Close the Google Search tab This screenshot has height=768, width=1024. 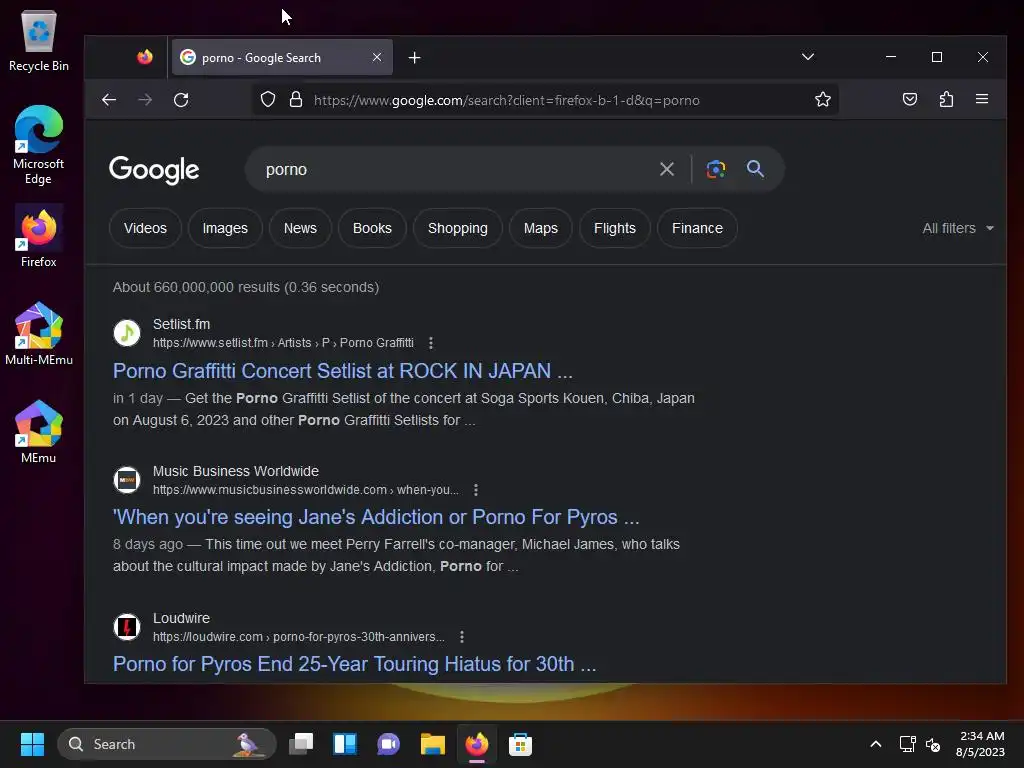pos(377,57)
